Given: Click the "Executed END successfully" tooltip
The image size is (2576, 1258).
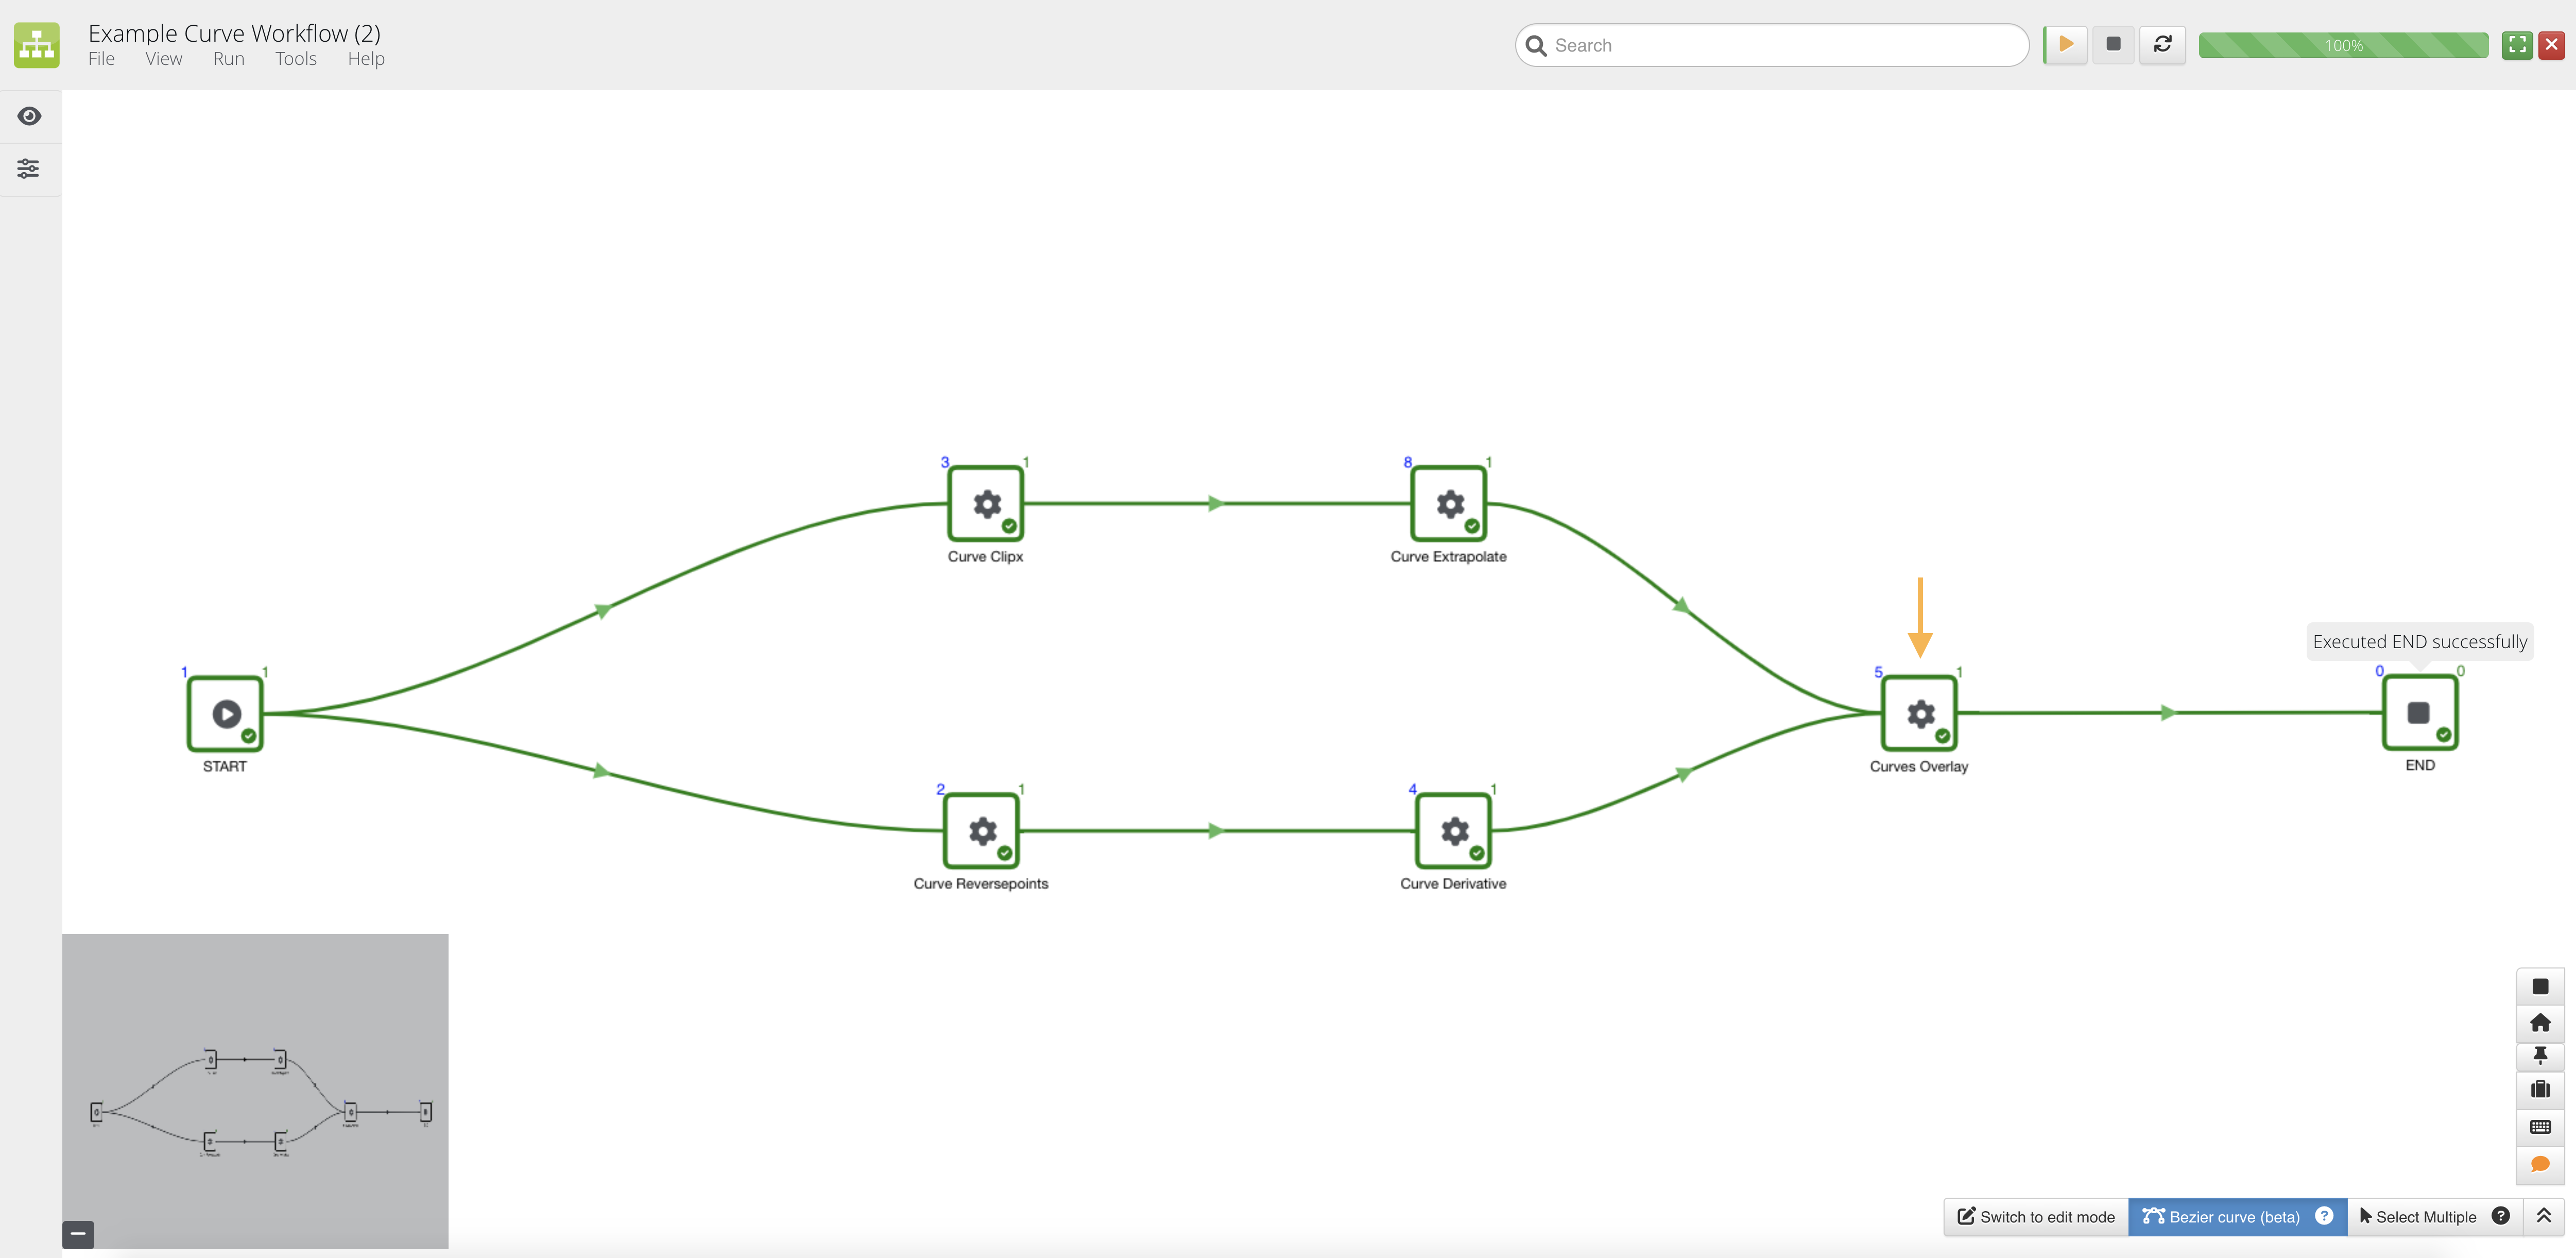Looking at the screenshot, I should [x=2419, y=641].
